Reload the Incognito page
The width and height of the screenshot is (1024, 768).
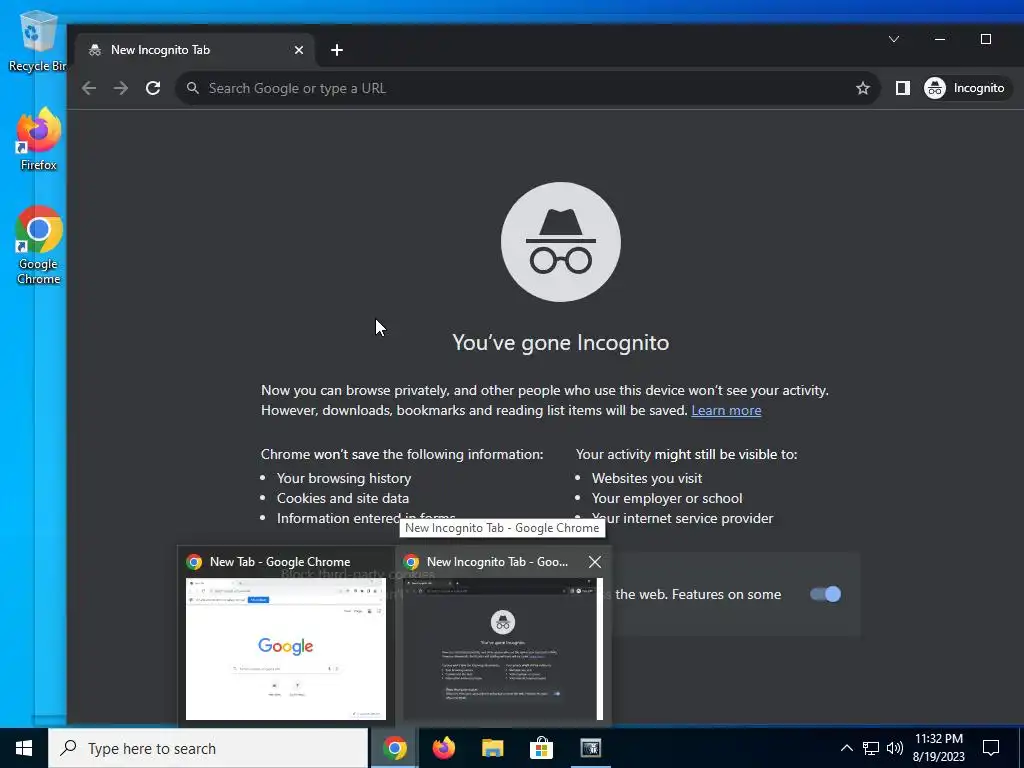(153, 88)
